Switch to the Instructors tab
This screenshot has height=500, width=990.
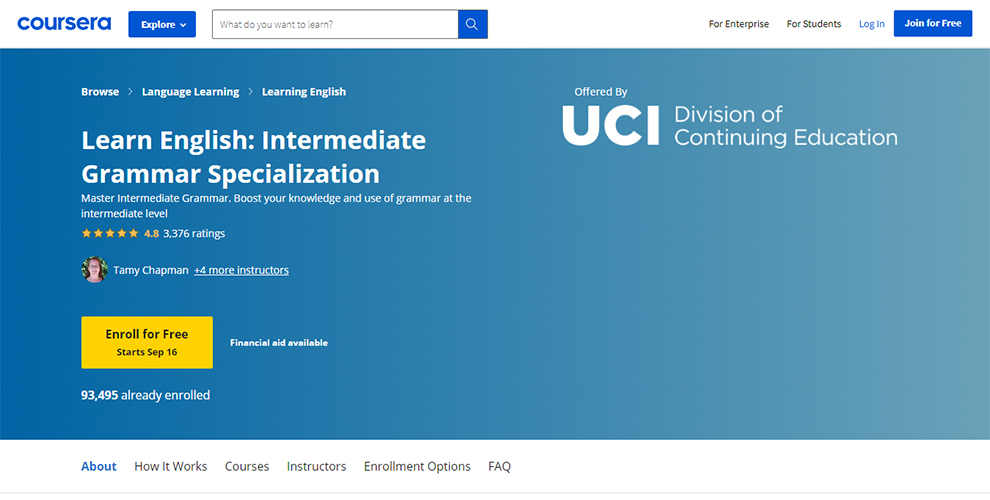[316, 467]
